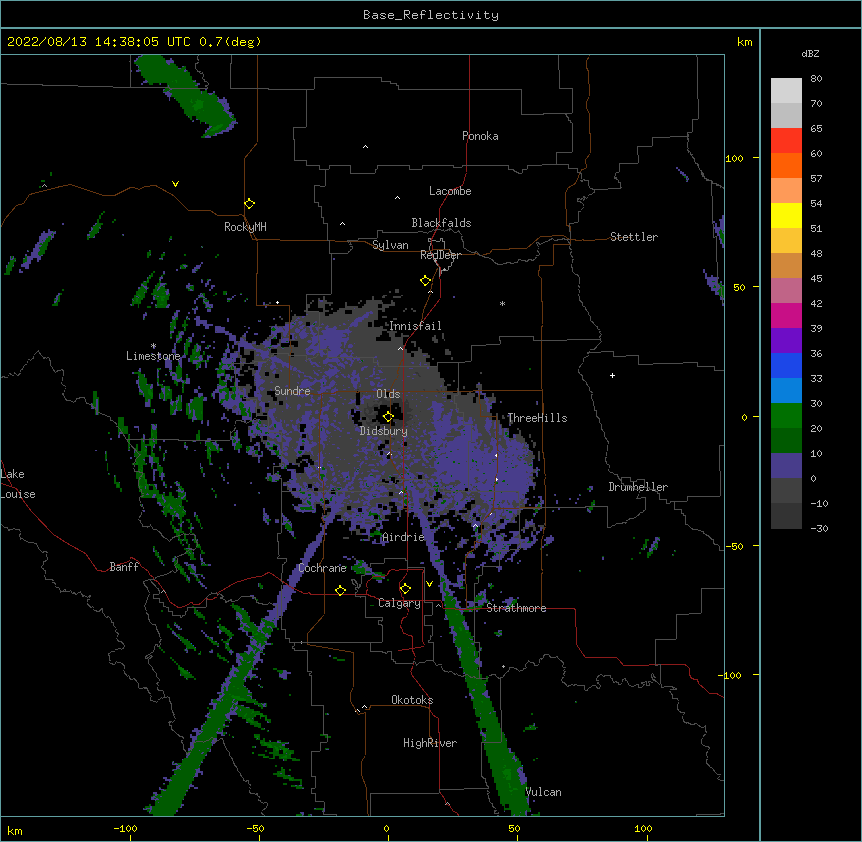Click the Drumheller label
Image resolution: width=862 pixels, height=842 pixels.
(638, 487)
